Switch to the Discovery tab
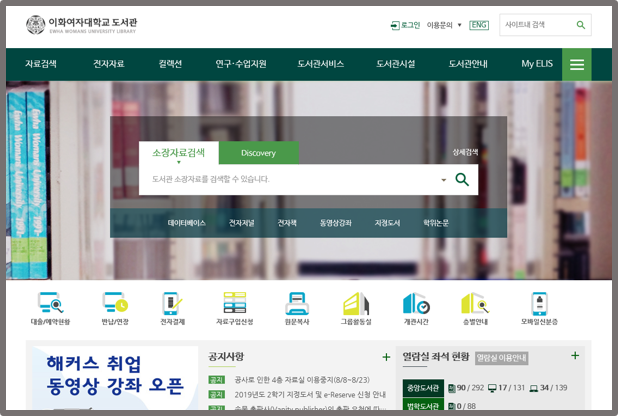Image resolution: width=618 pixels, height=416 pixels. pyautogui.click(x=259, y=153)
